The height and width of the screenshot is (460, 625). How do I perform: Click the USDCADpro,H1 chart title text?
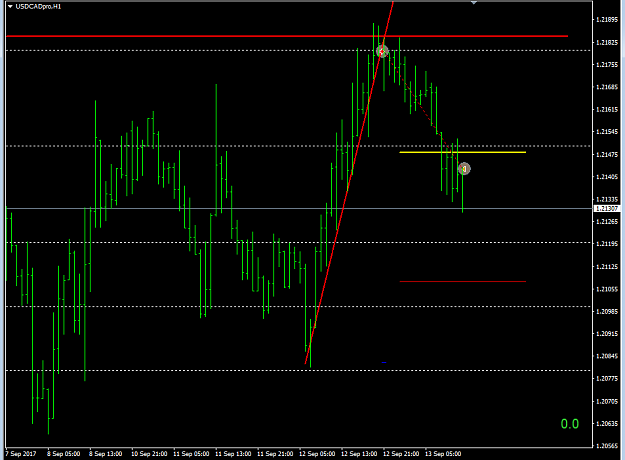(38, 6)
